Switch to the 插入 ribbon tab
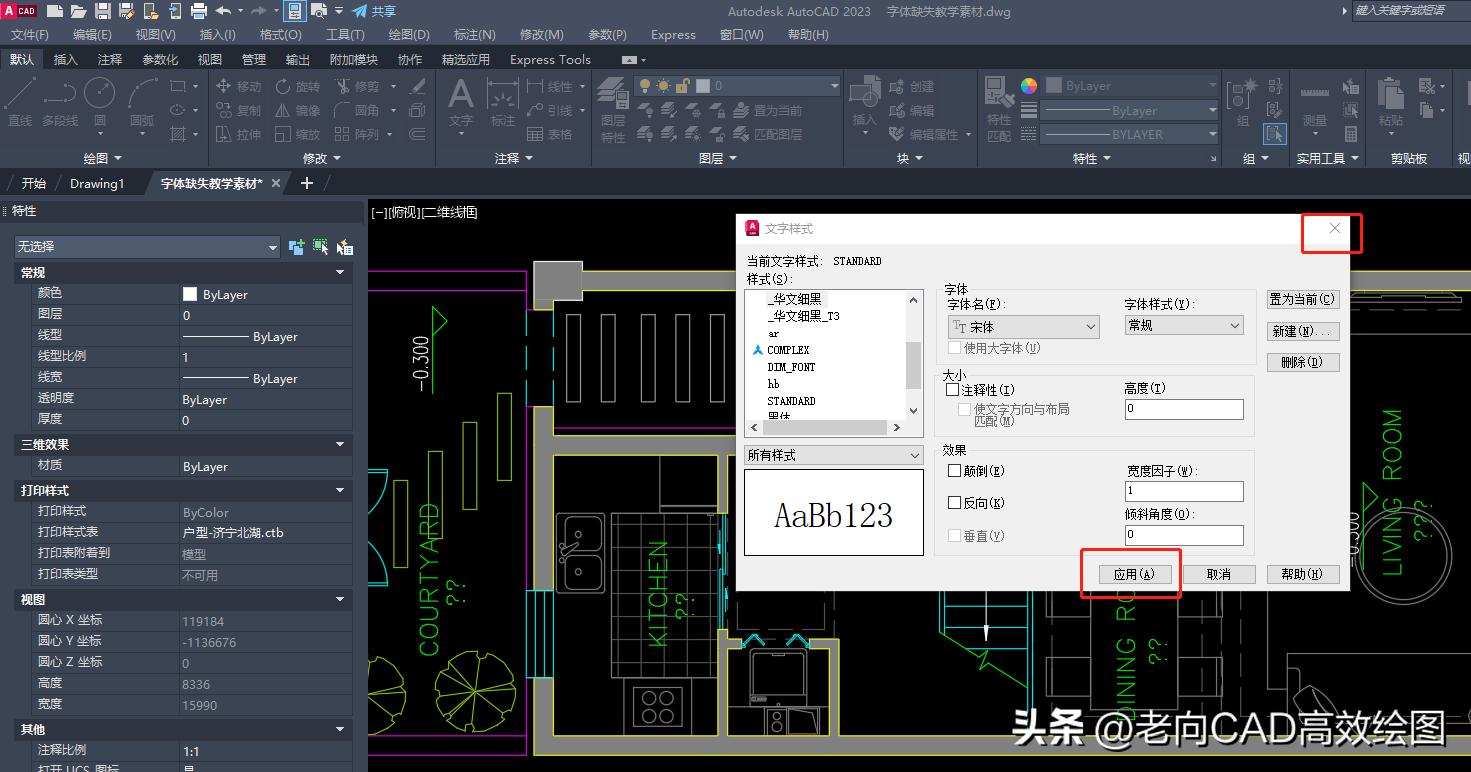 pyautogui.click(x=64, y=59)
